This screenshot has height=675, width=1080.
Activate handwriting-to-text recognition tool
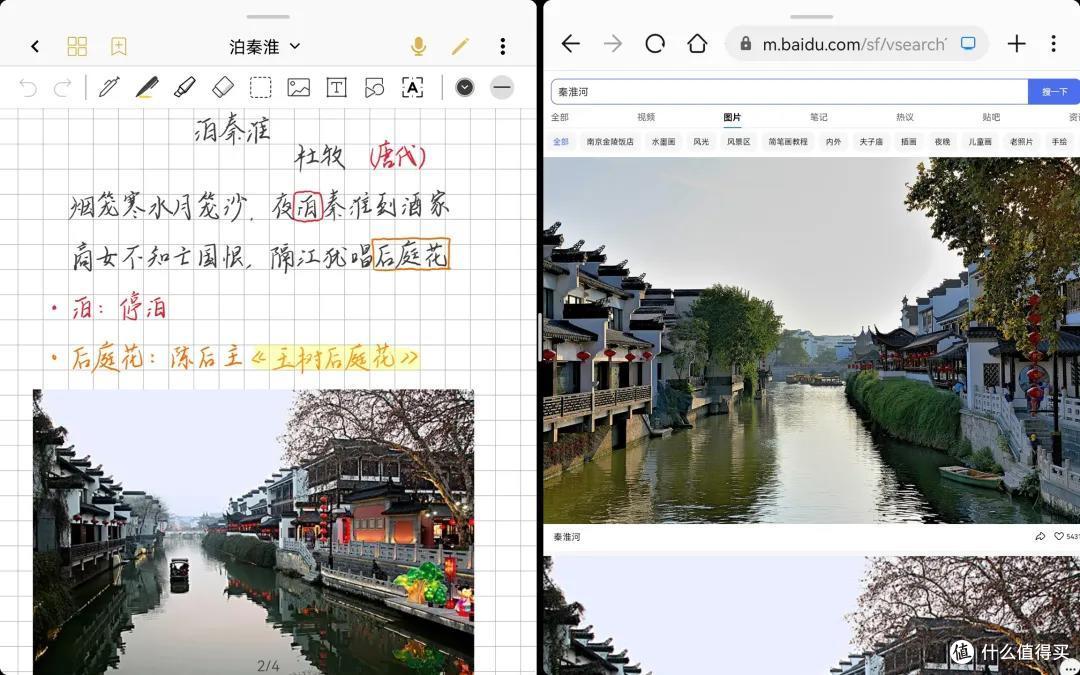412,87
